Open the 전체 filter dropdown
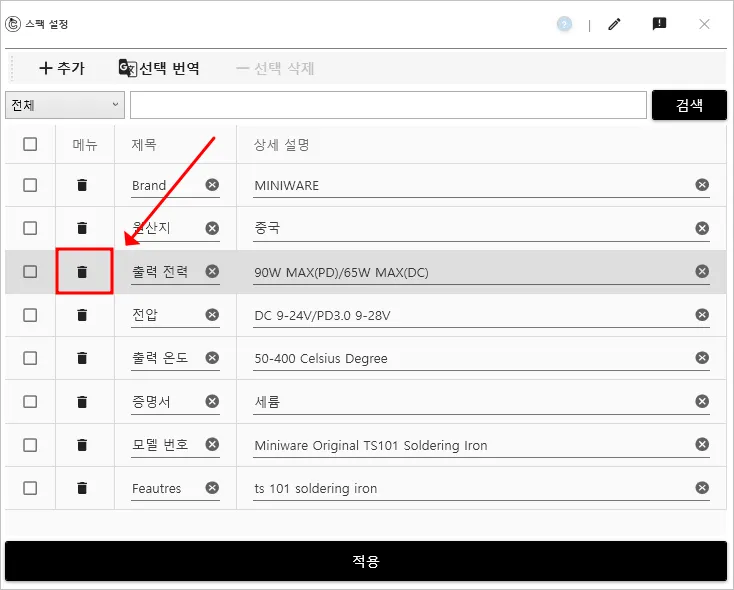 point(65,105)
